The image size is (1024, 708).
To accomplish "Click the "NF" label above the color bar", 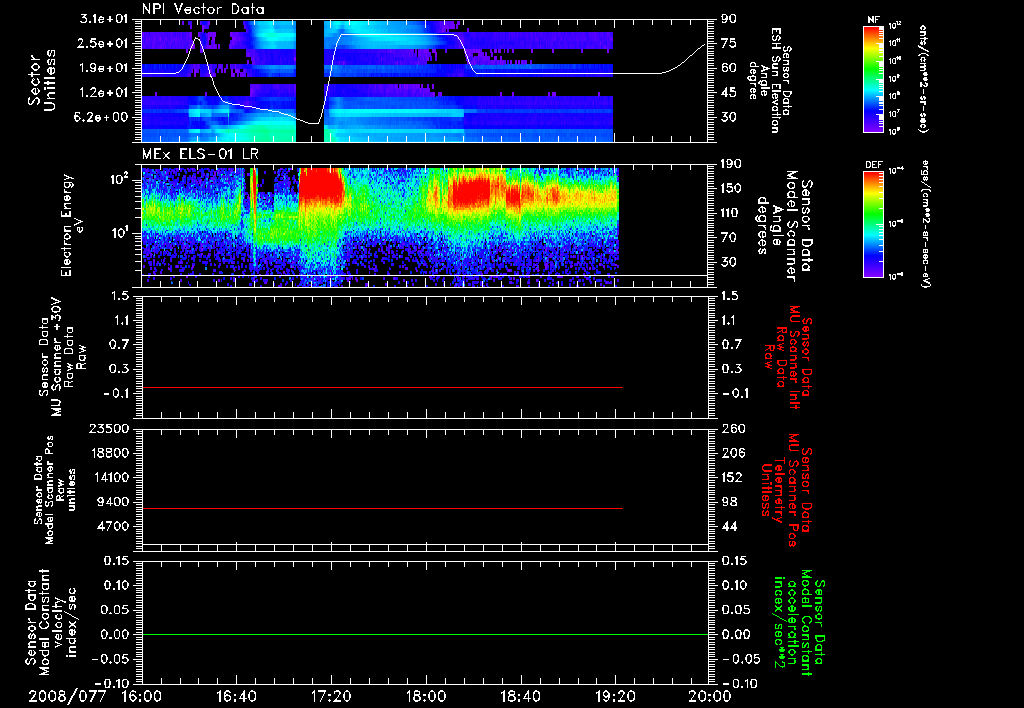I will pos(873,20).
